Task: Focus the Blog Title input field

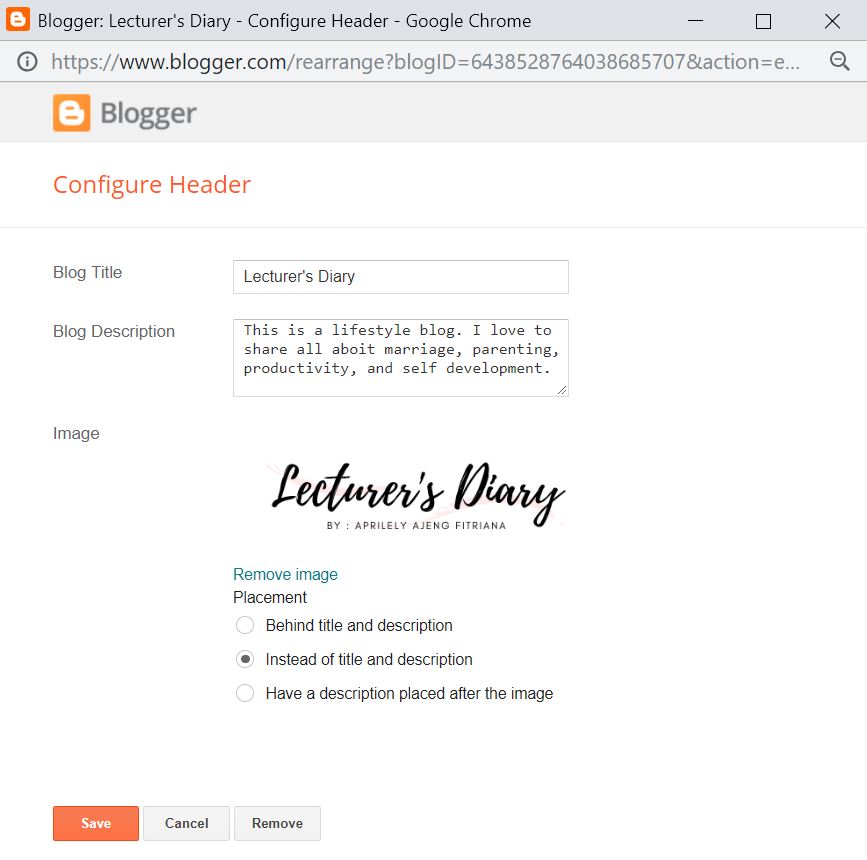Action: click(401, 277)
